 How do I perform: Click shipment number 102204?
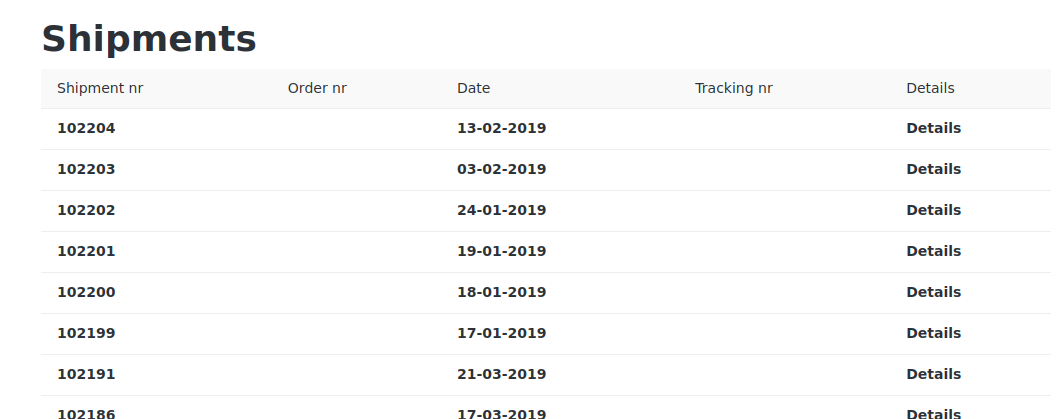coord(86,129)
